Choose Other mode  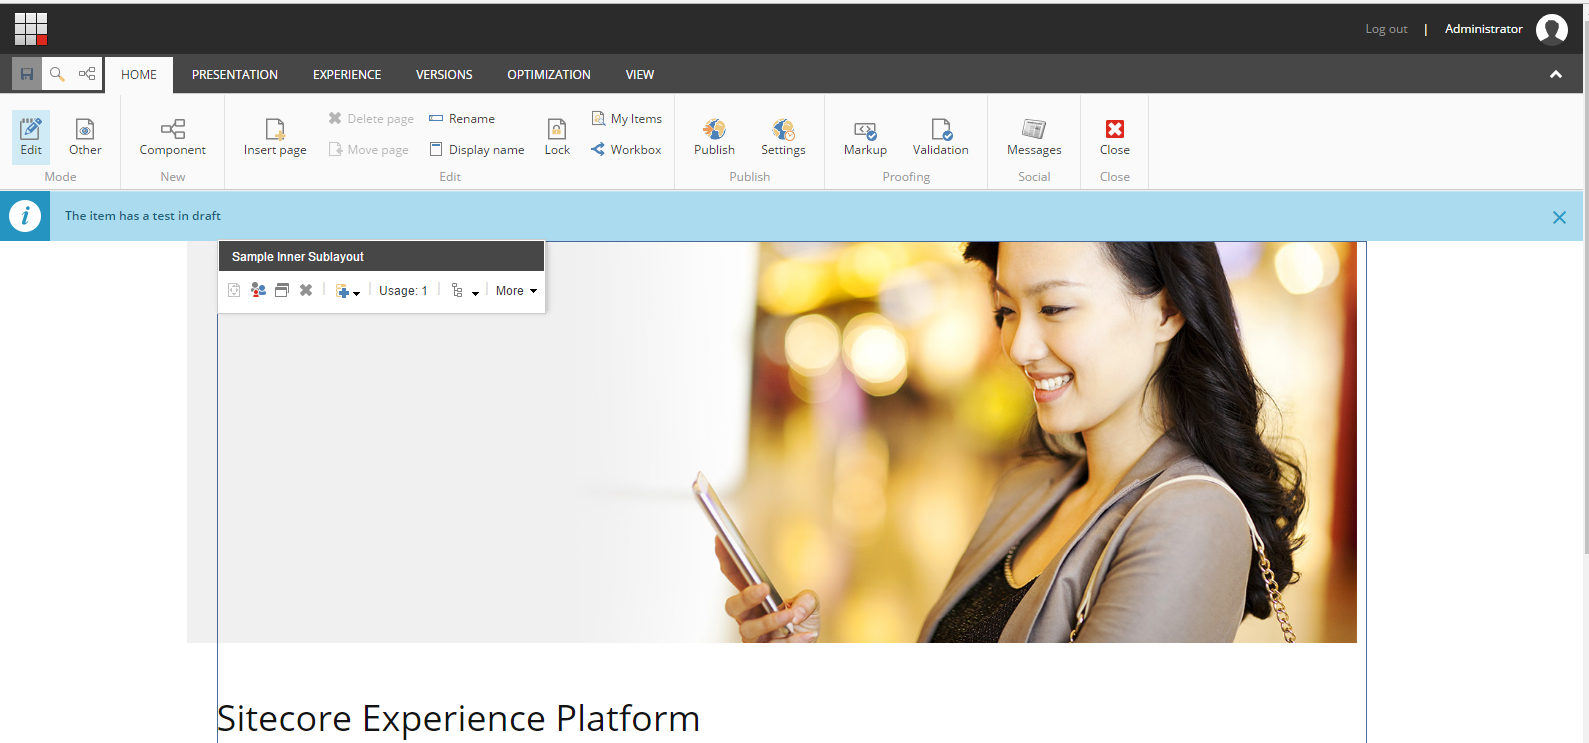[x=85, y=137]
